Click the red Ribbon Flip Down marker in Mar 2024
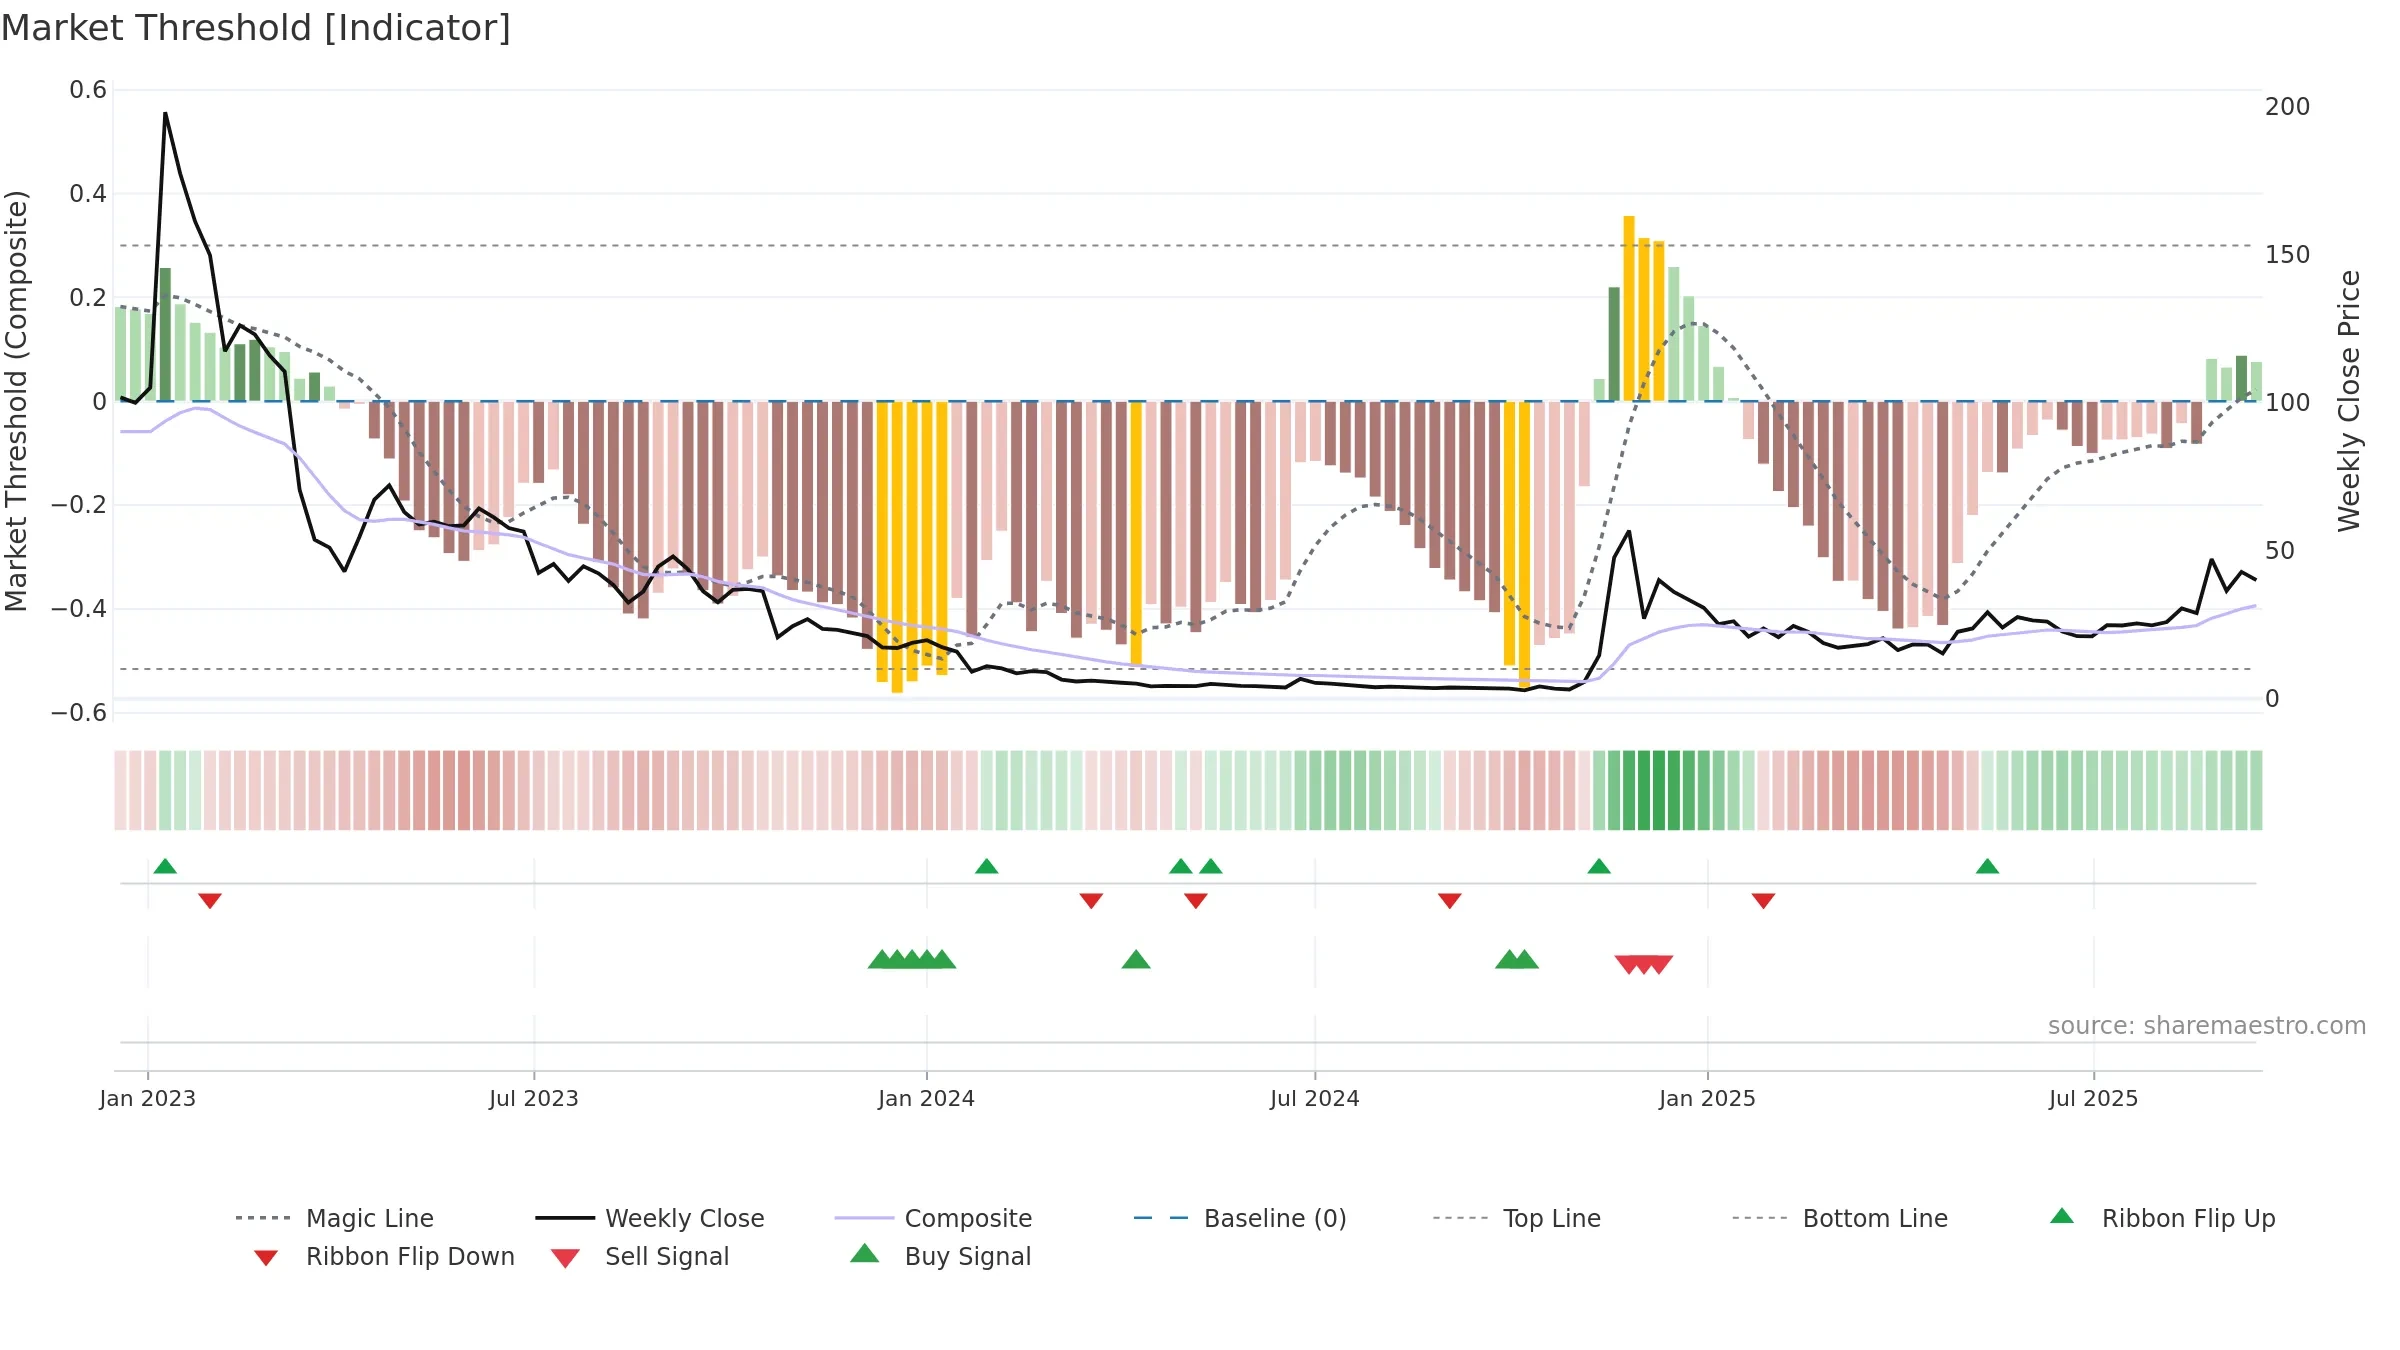Screen dimensions: 2400x1350 click(1091, 901)
